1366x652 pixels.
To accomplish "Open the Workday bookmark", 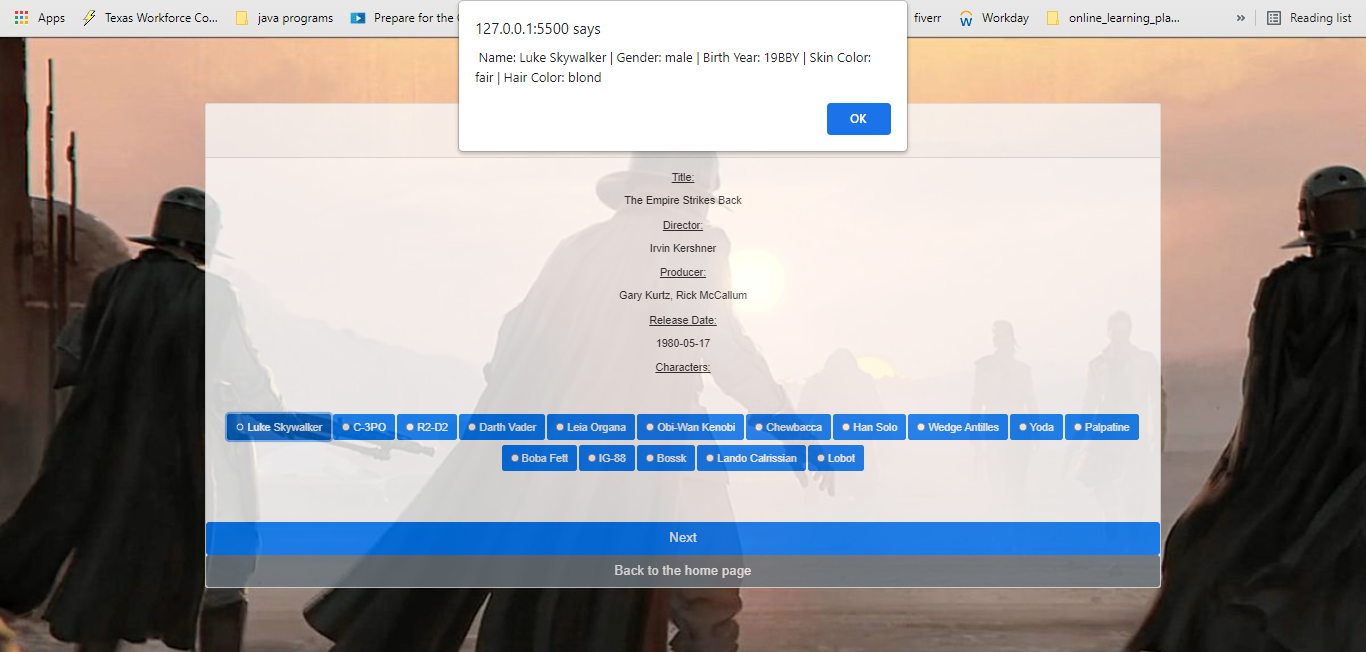I will coord(994,18).
